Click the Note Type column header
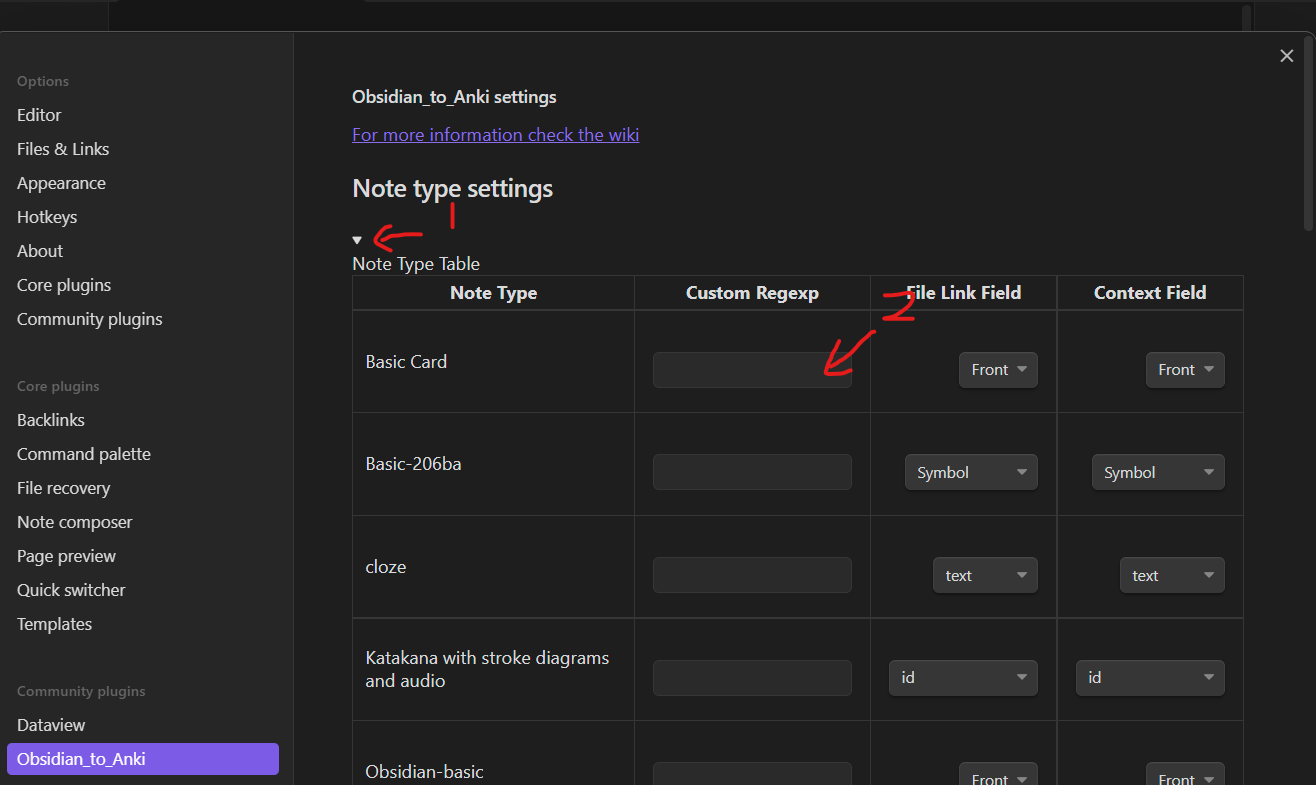The image size is (1316, 785). 494,293
